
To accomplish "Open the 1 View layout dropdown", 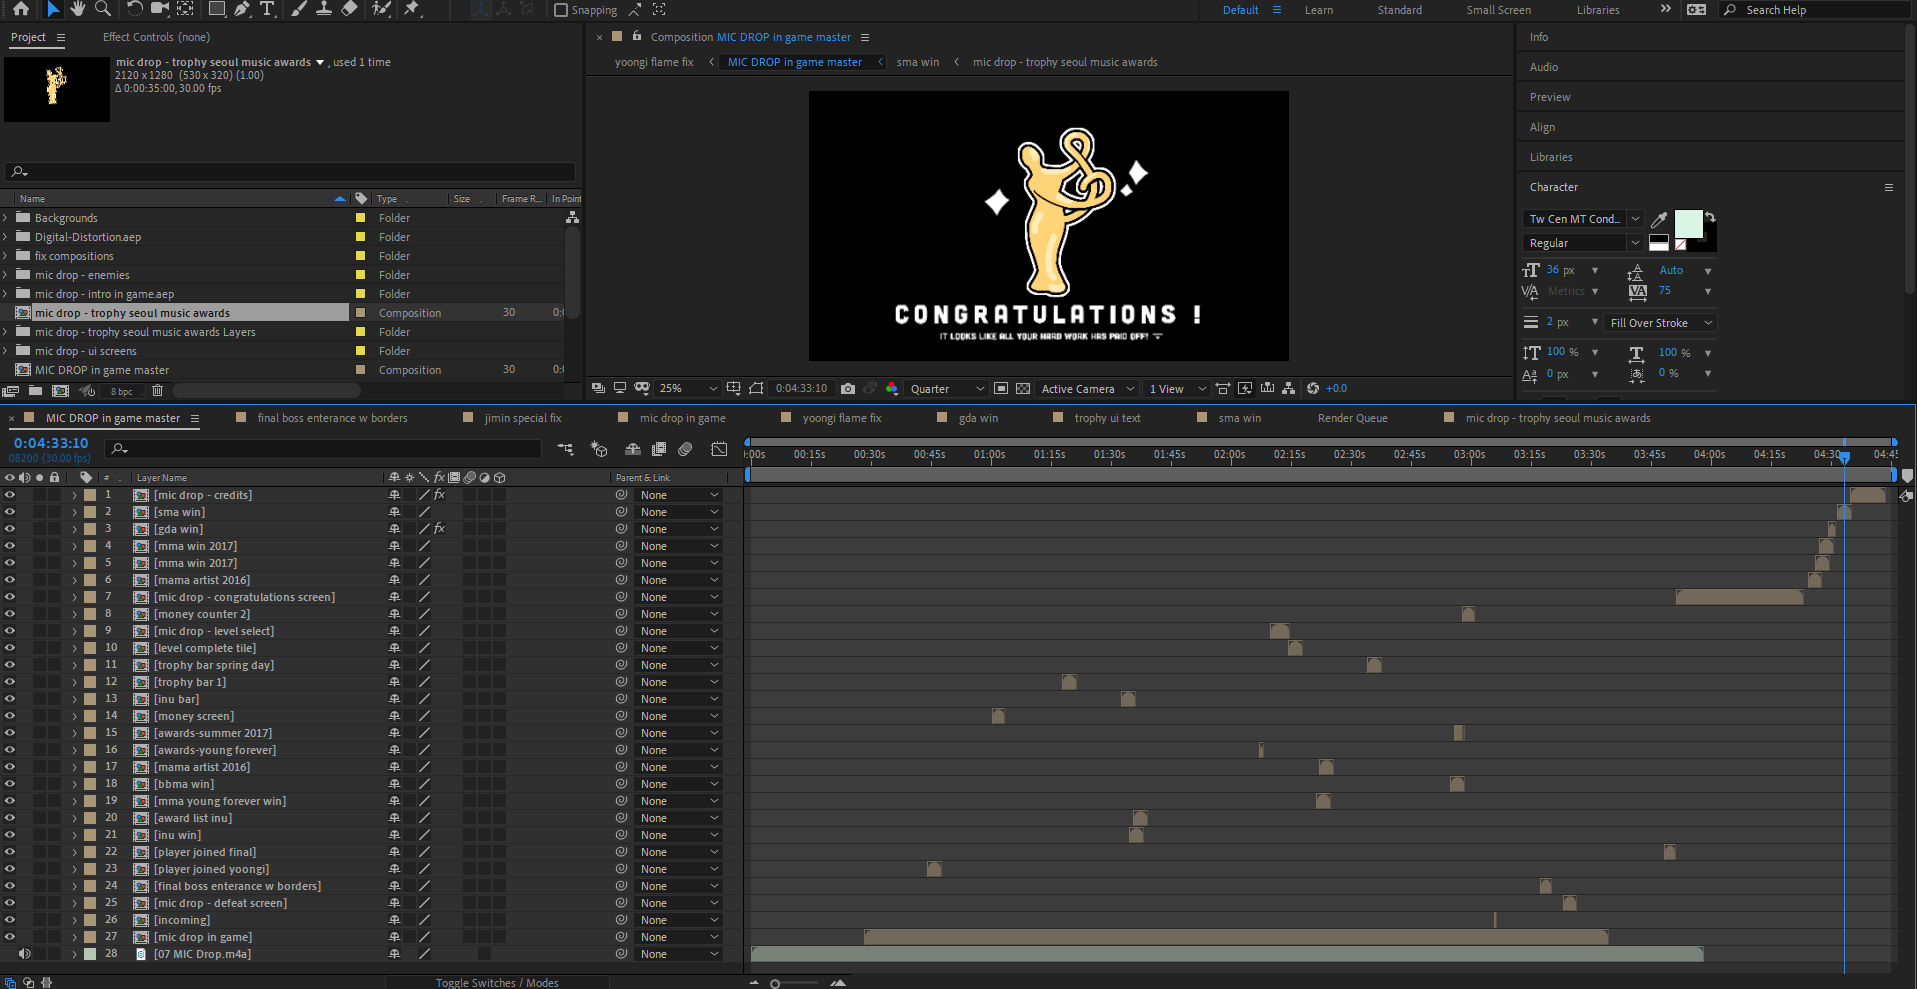I will coord(1178,388).
